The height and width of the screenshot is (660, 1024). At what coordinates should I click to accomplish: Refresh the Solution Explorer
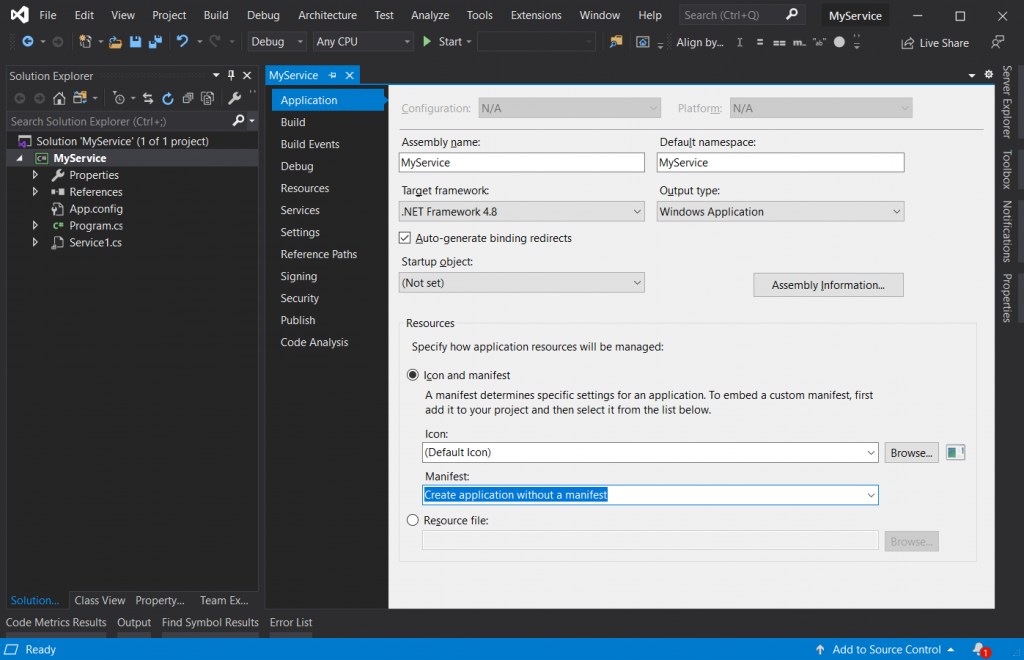click(x=168, y=99)
